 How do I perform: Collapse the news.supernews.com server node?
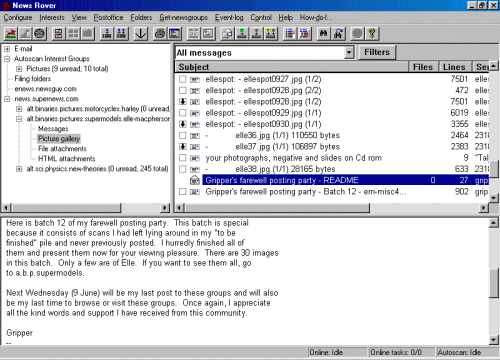(x=7, y=99)
